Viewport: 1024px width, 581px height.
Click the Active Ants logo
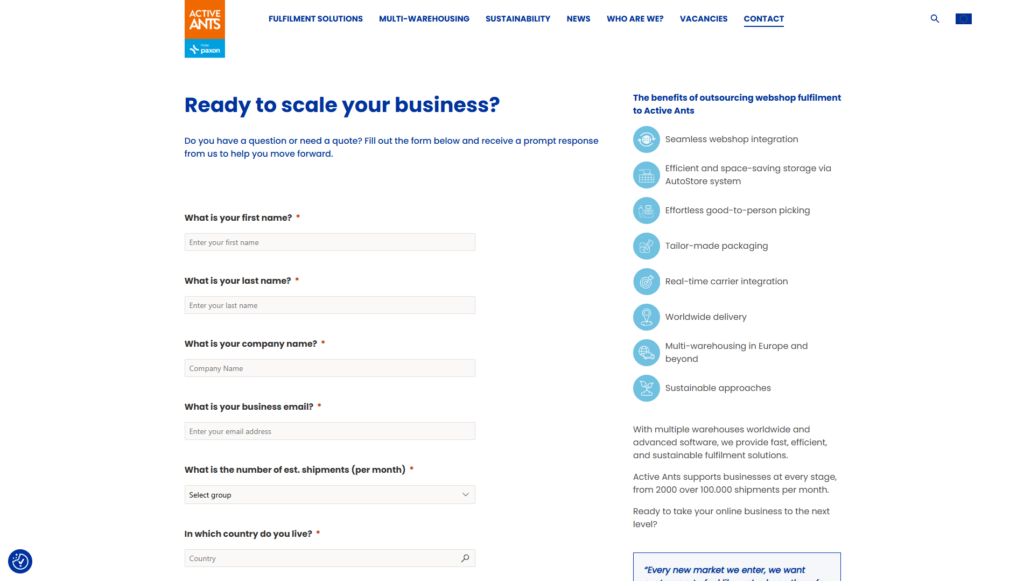[x=204, y=29]
